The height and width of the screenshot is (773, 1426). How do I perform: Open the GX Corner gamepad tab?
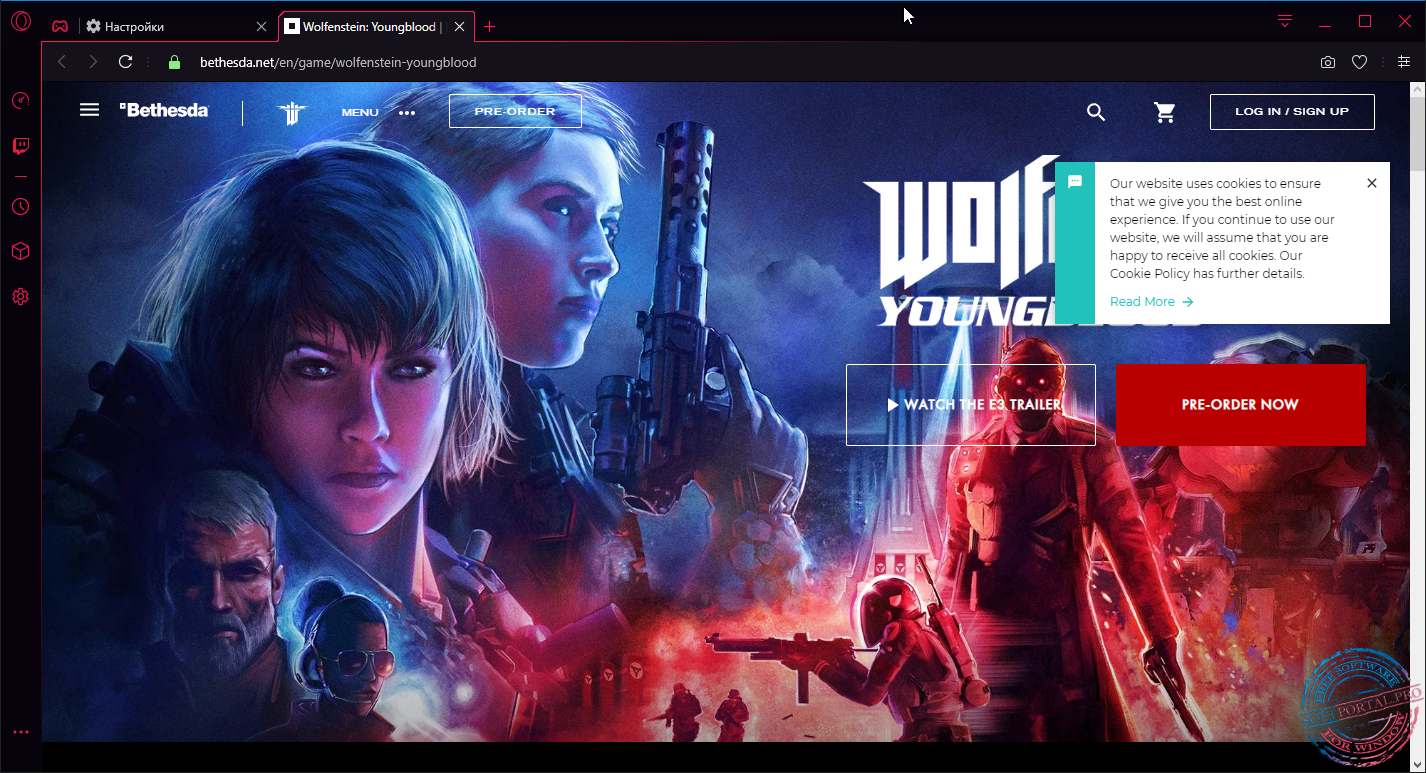(x=60, y=27)
